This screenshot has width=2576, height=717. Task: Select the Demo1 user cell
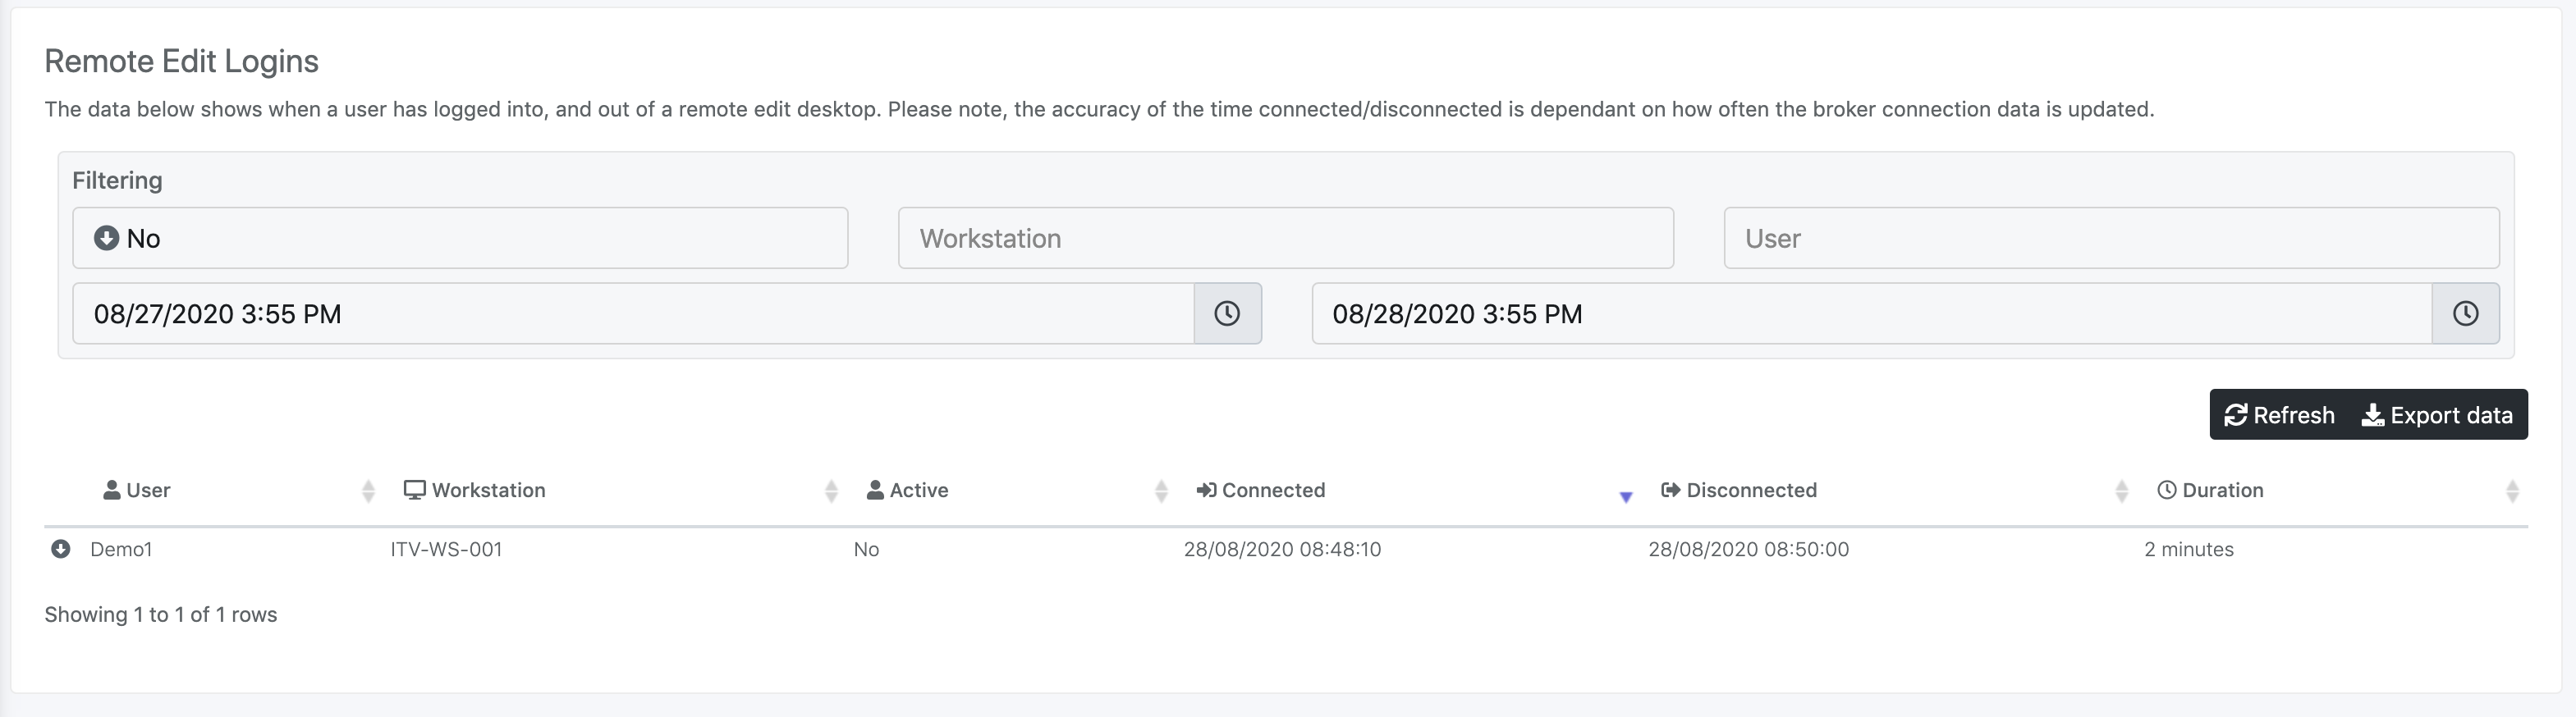(x=121, y=549)
